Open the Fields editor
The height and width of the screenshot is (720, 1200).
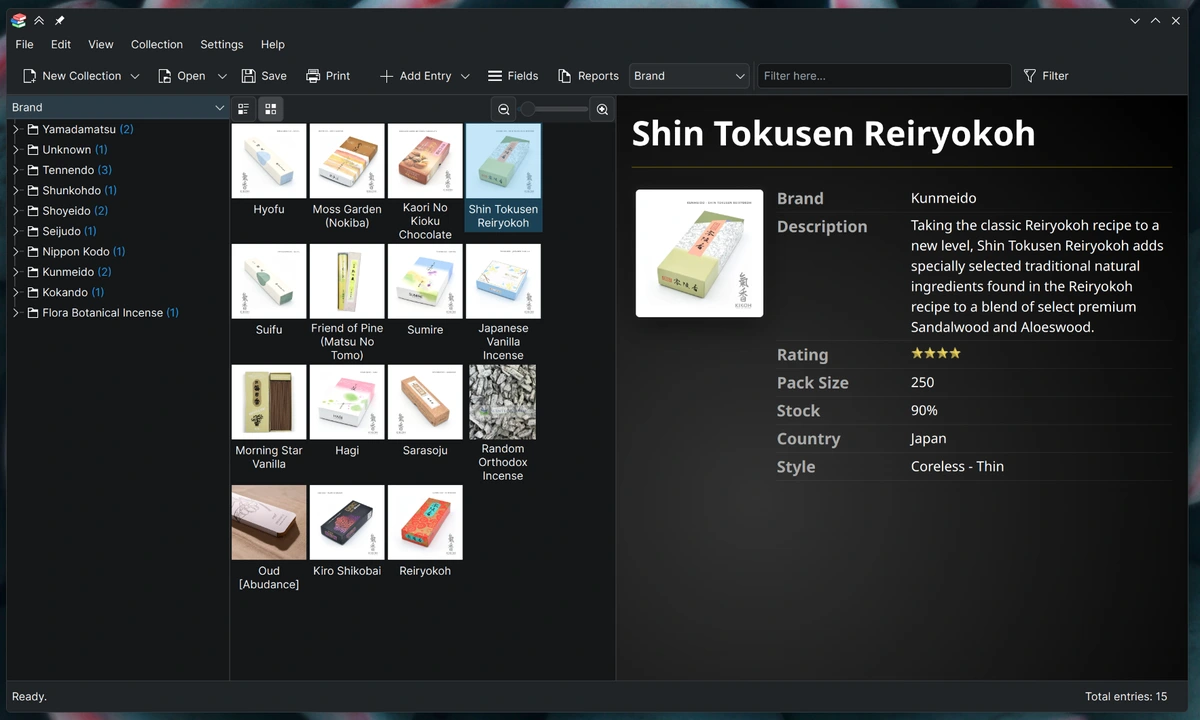(513, 76)
